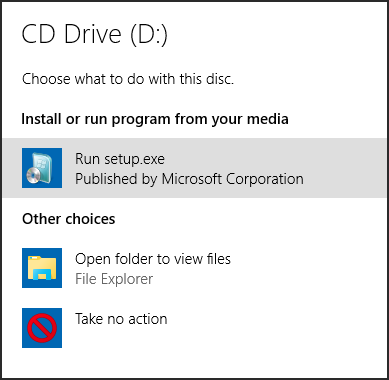Click the 'D:' drive letter in title
The width and height of the screenshot is (389, 380).
(x=149, y=35)
